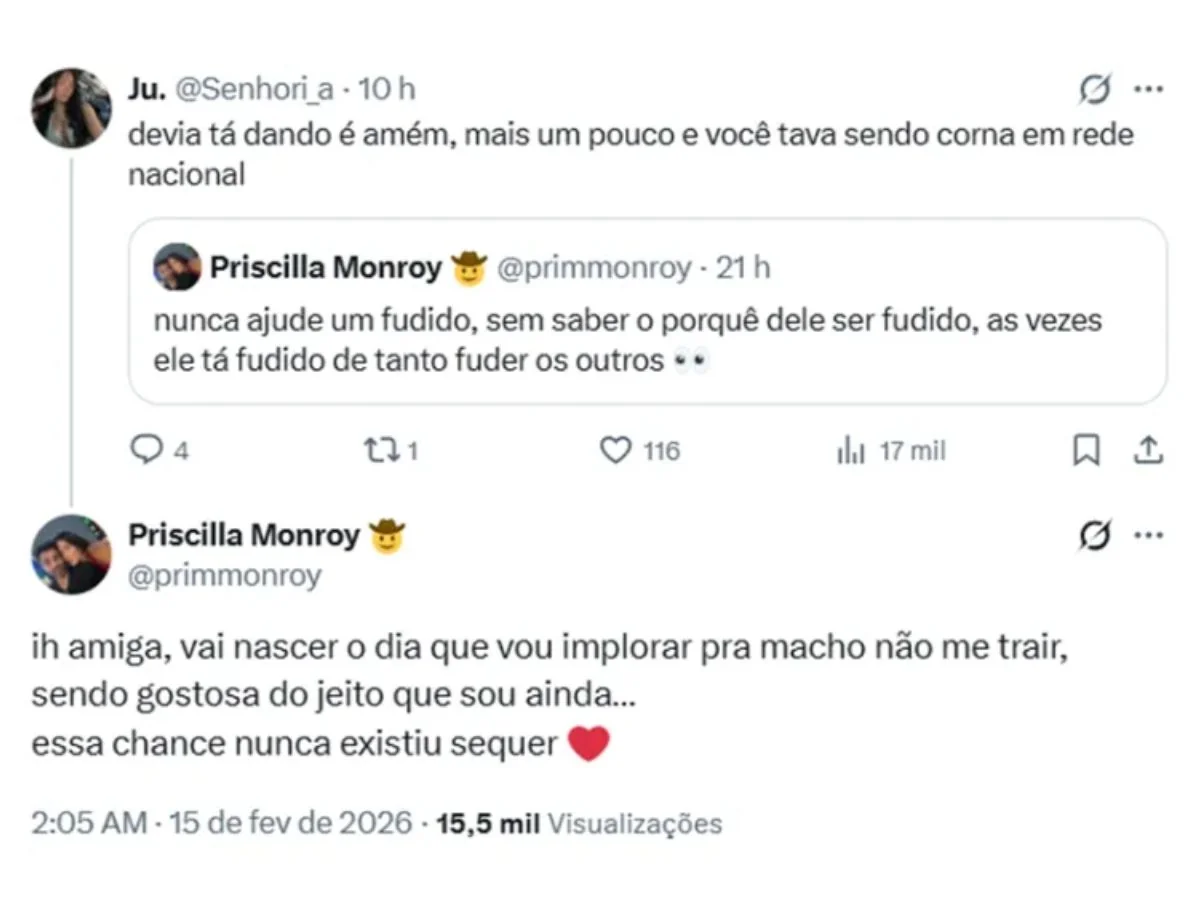
Task: Open Priscilla Monroy's reply avatar
Action: (x=71, y=554)
